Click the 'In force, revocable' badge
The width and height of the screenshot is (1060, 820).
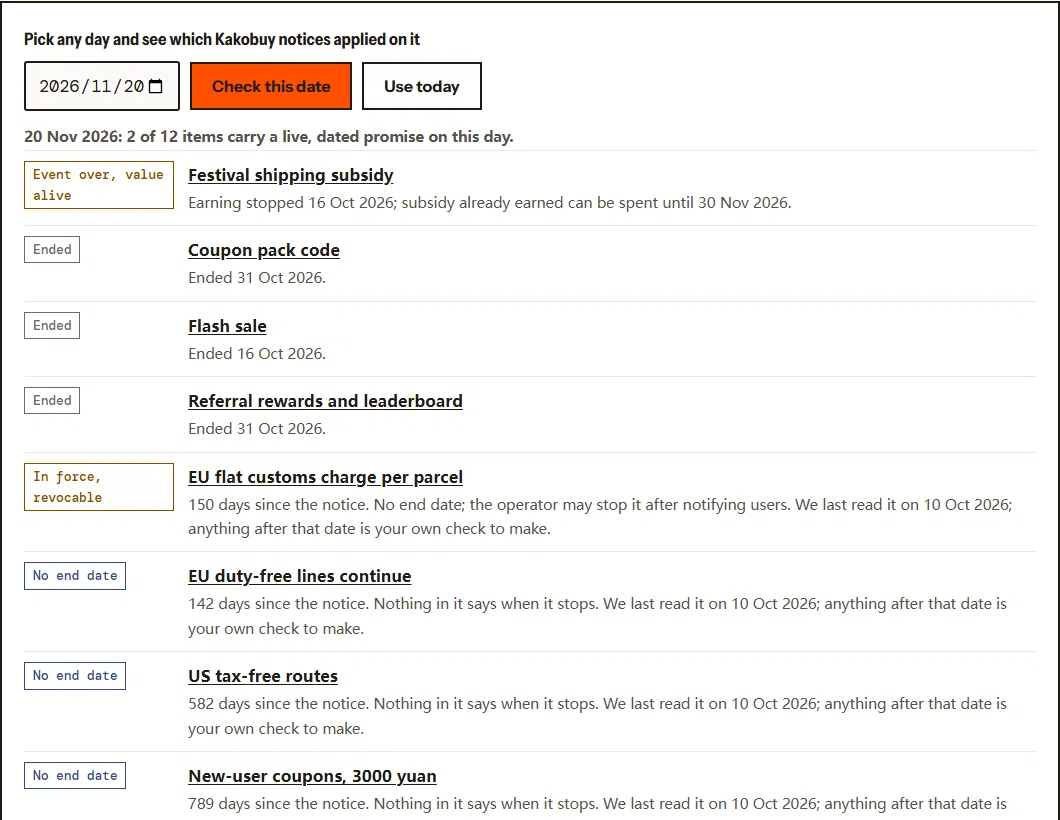[99, 487]
